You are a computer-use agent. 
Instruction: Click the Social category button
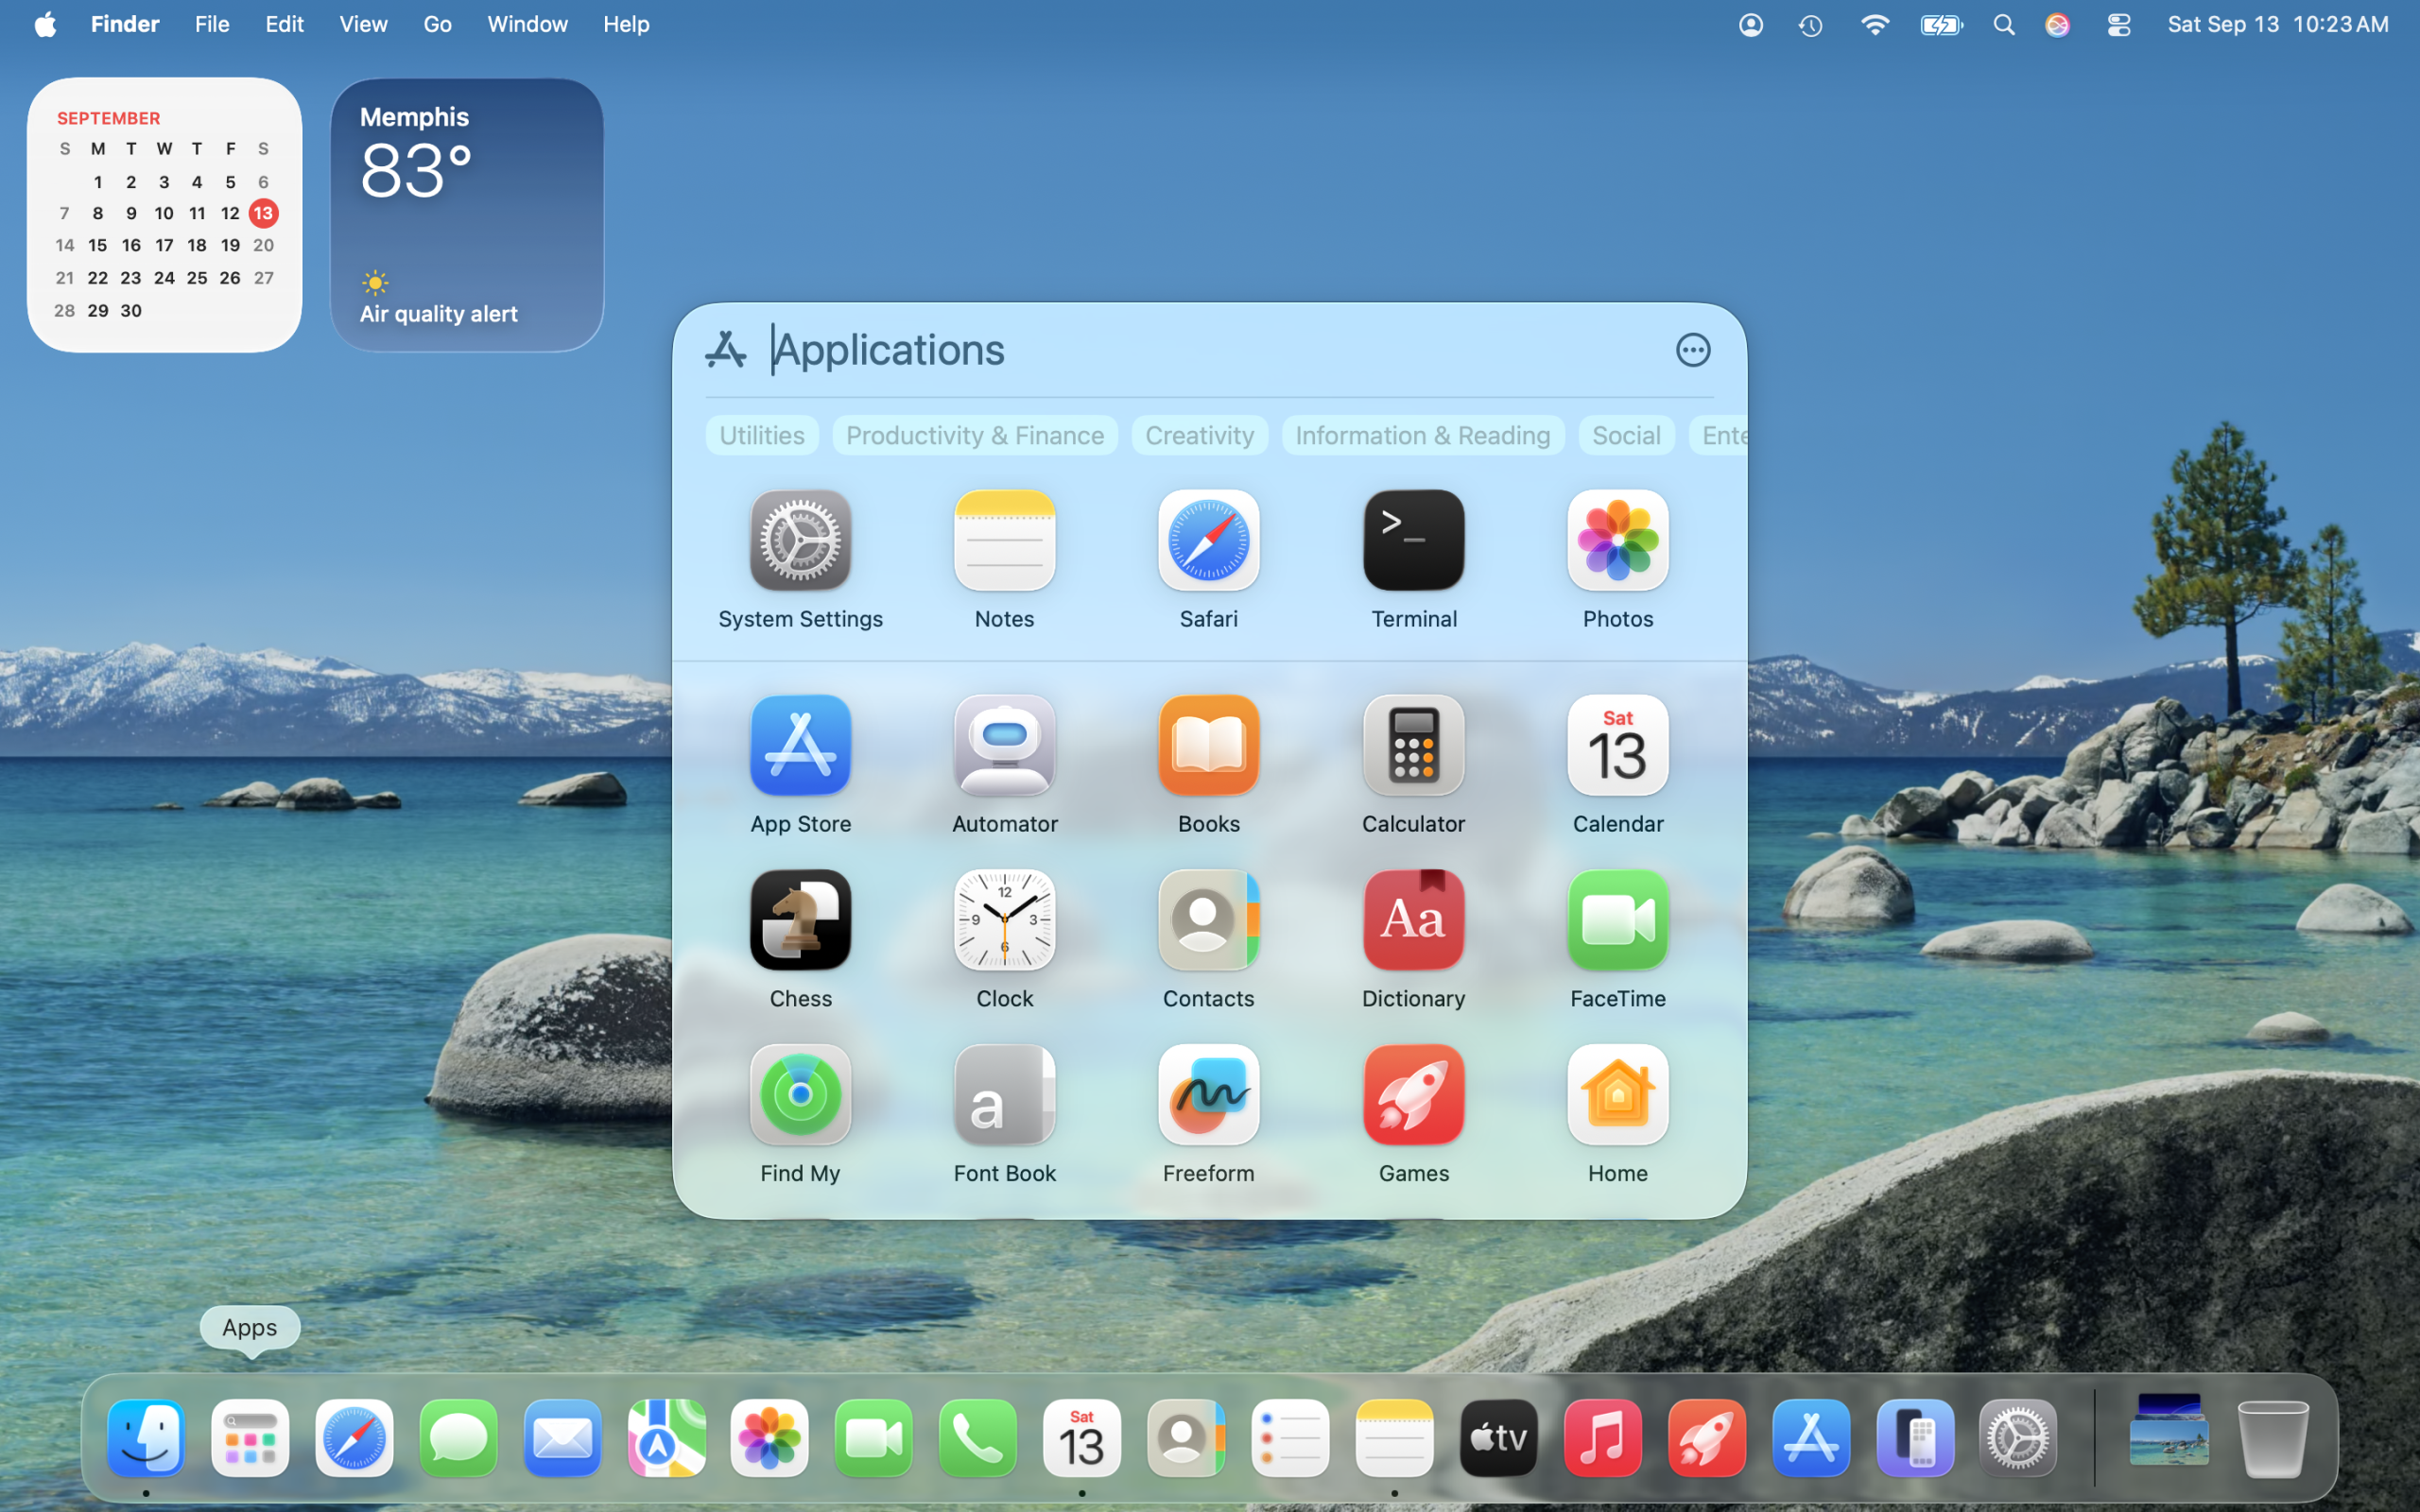click(x=1625, y=435)
